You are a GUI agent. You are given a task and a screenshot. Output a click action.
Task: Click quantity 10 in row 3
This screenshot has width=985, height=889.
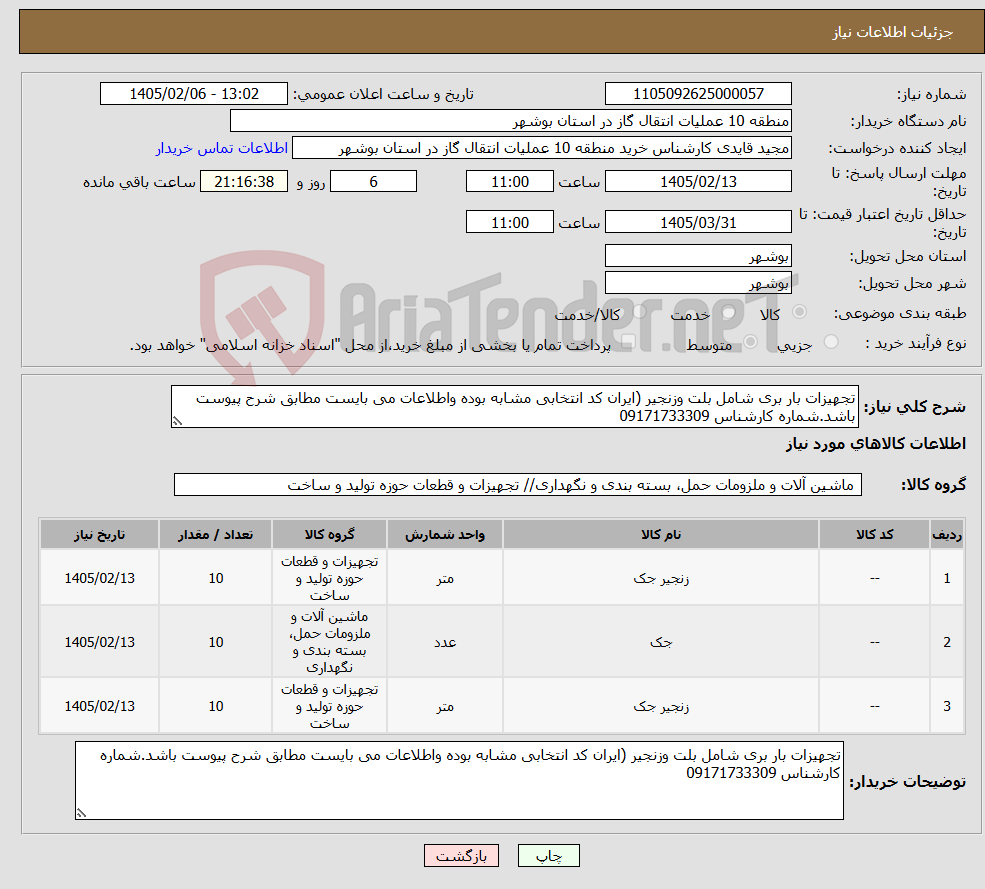215,706
